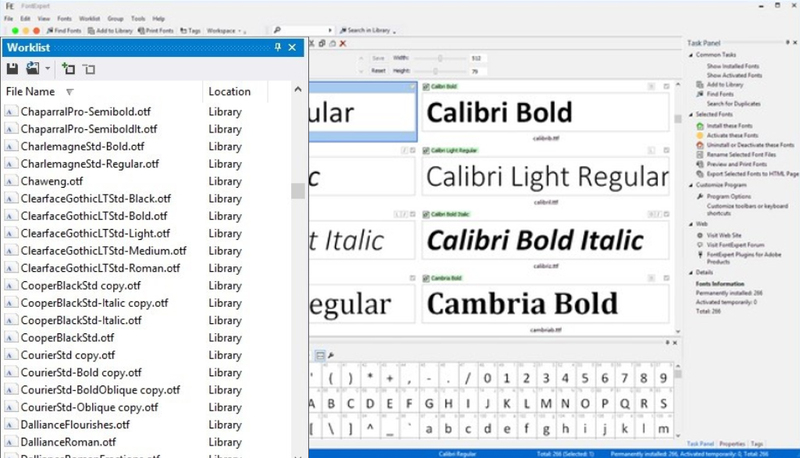This screenshot has height=458, width=800.
Task: Open the View menu
Action: click(44, 18)
